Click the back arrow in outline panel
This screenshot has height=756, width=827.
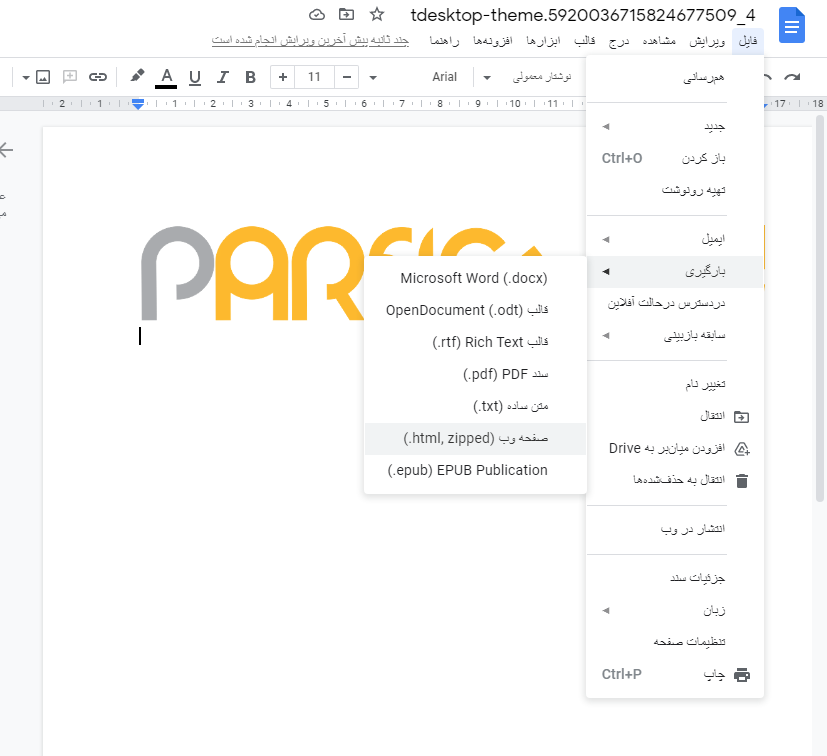(x=6, y=150)
